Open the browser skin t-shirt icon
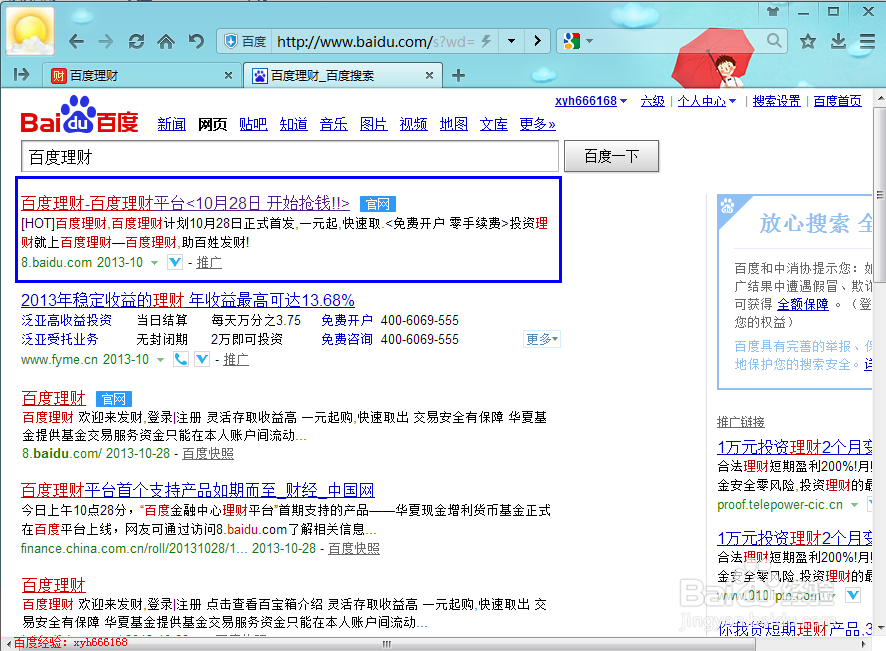Viewport: 886px width, 651px height. point(775,11)
